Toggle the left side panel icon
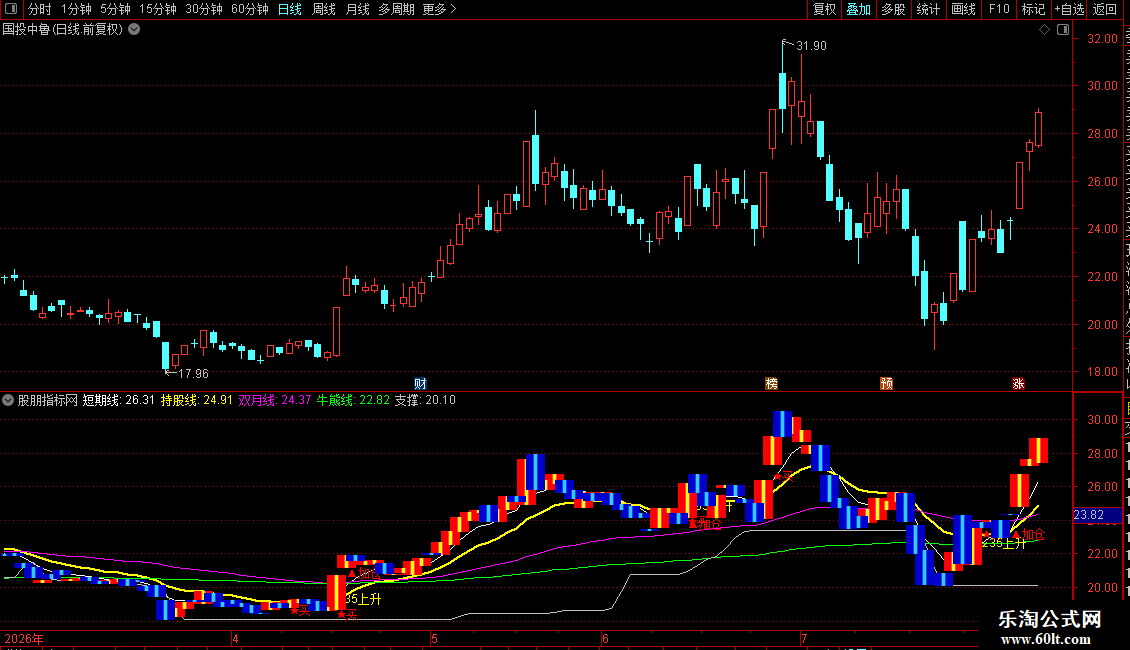1130x650 pixels. (11, 9)
